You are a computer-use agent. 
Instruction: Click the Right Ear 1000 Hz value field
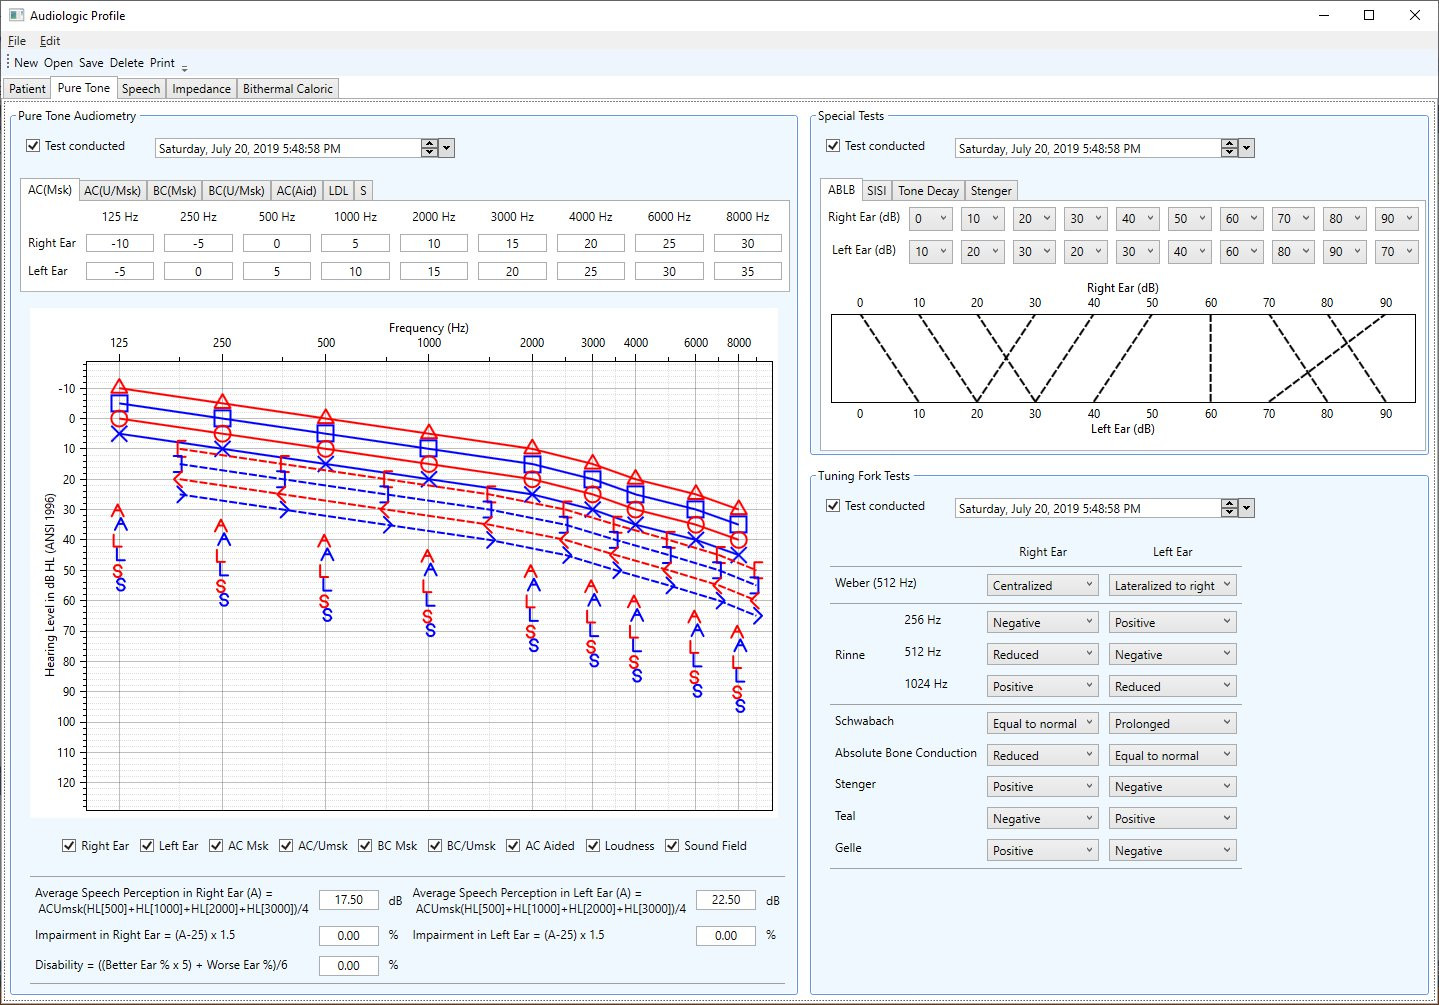click(355, 243)
